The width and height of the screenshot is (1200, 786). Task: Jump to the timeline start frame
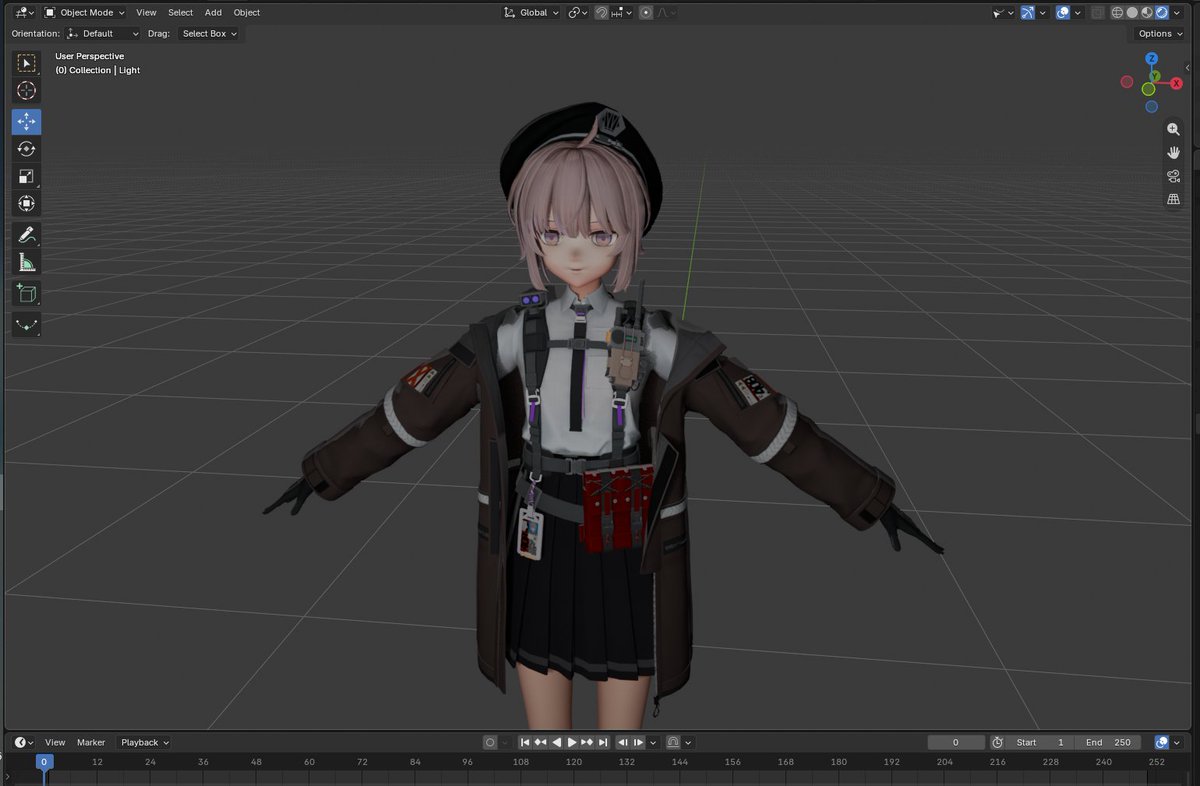pyautogui.click(x=525, y=742)
